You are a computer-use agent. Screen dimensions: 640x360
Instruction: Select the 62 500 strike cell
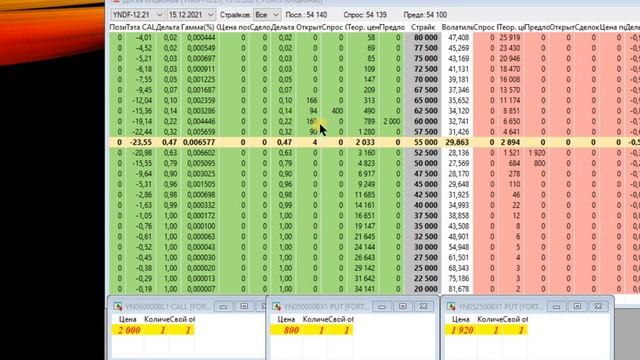coord(423,111)
